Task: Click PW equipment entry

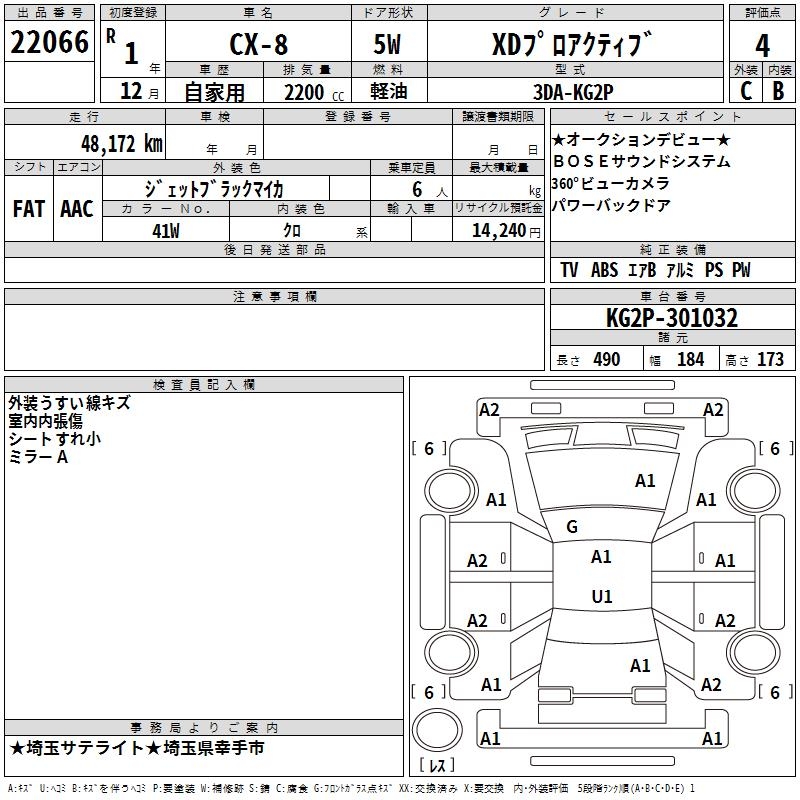Action: point(741,270)
